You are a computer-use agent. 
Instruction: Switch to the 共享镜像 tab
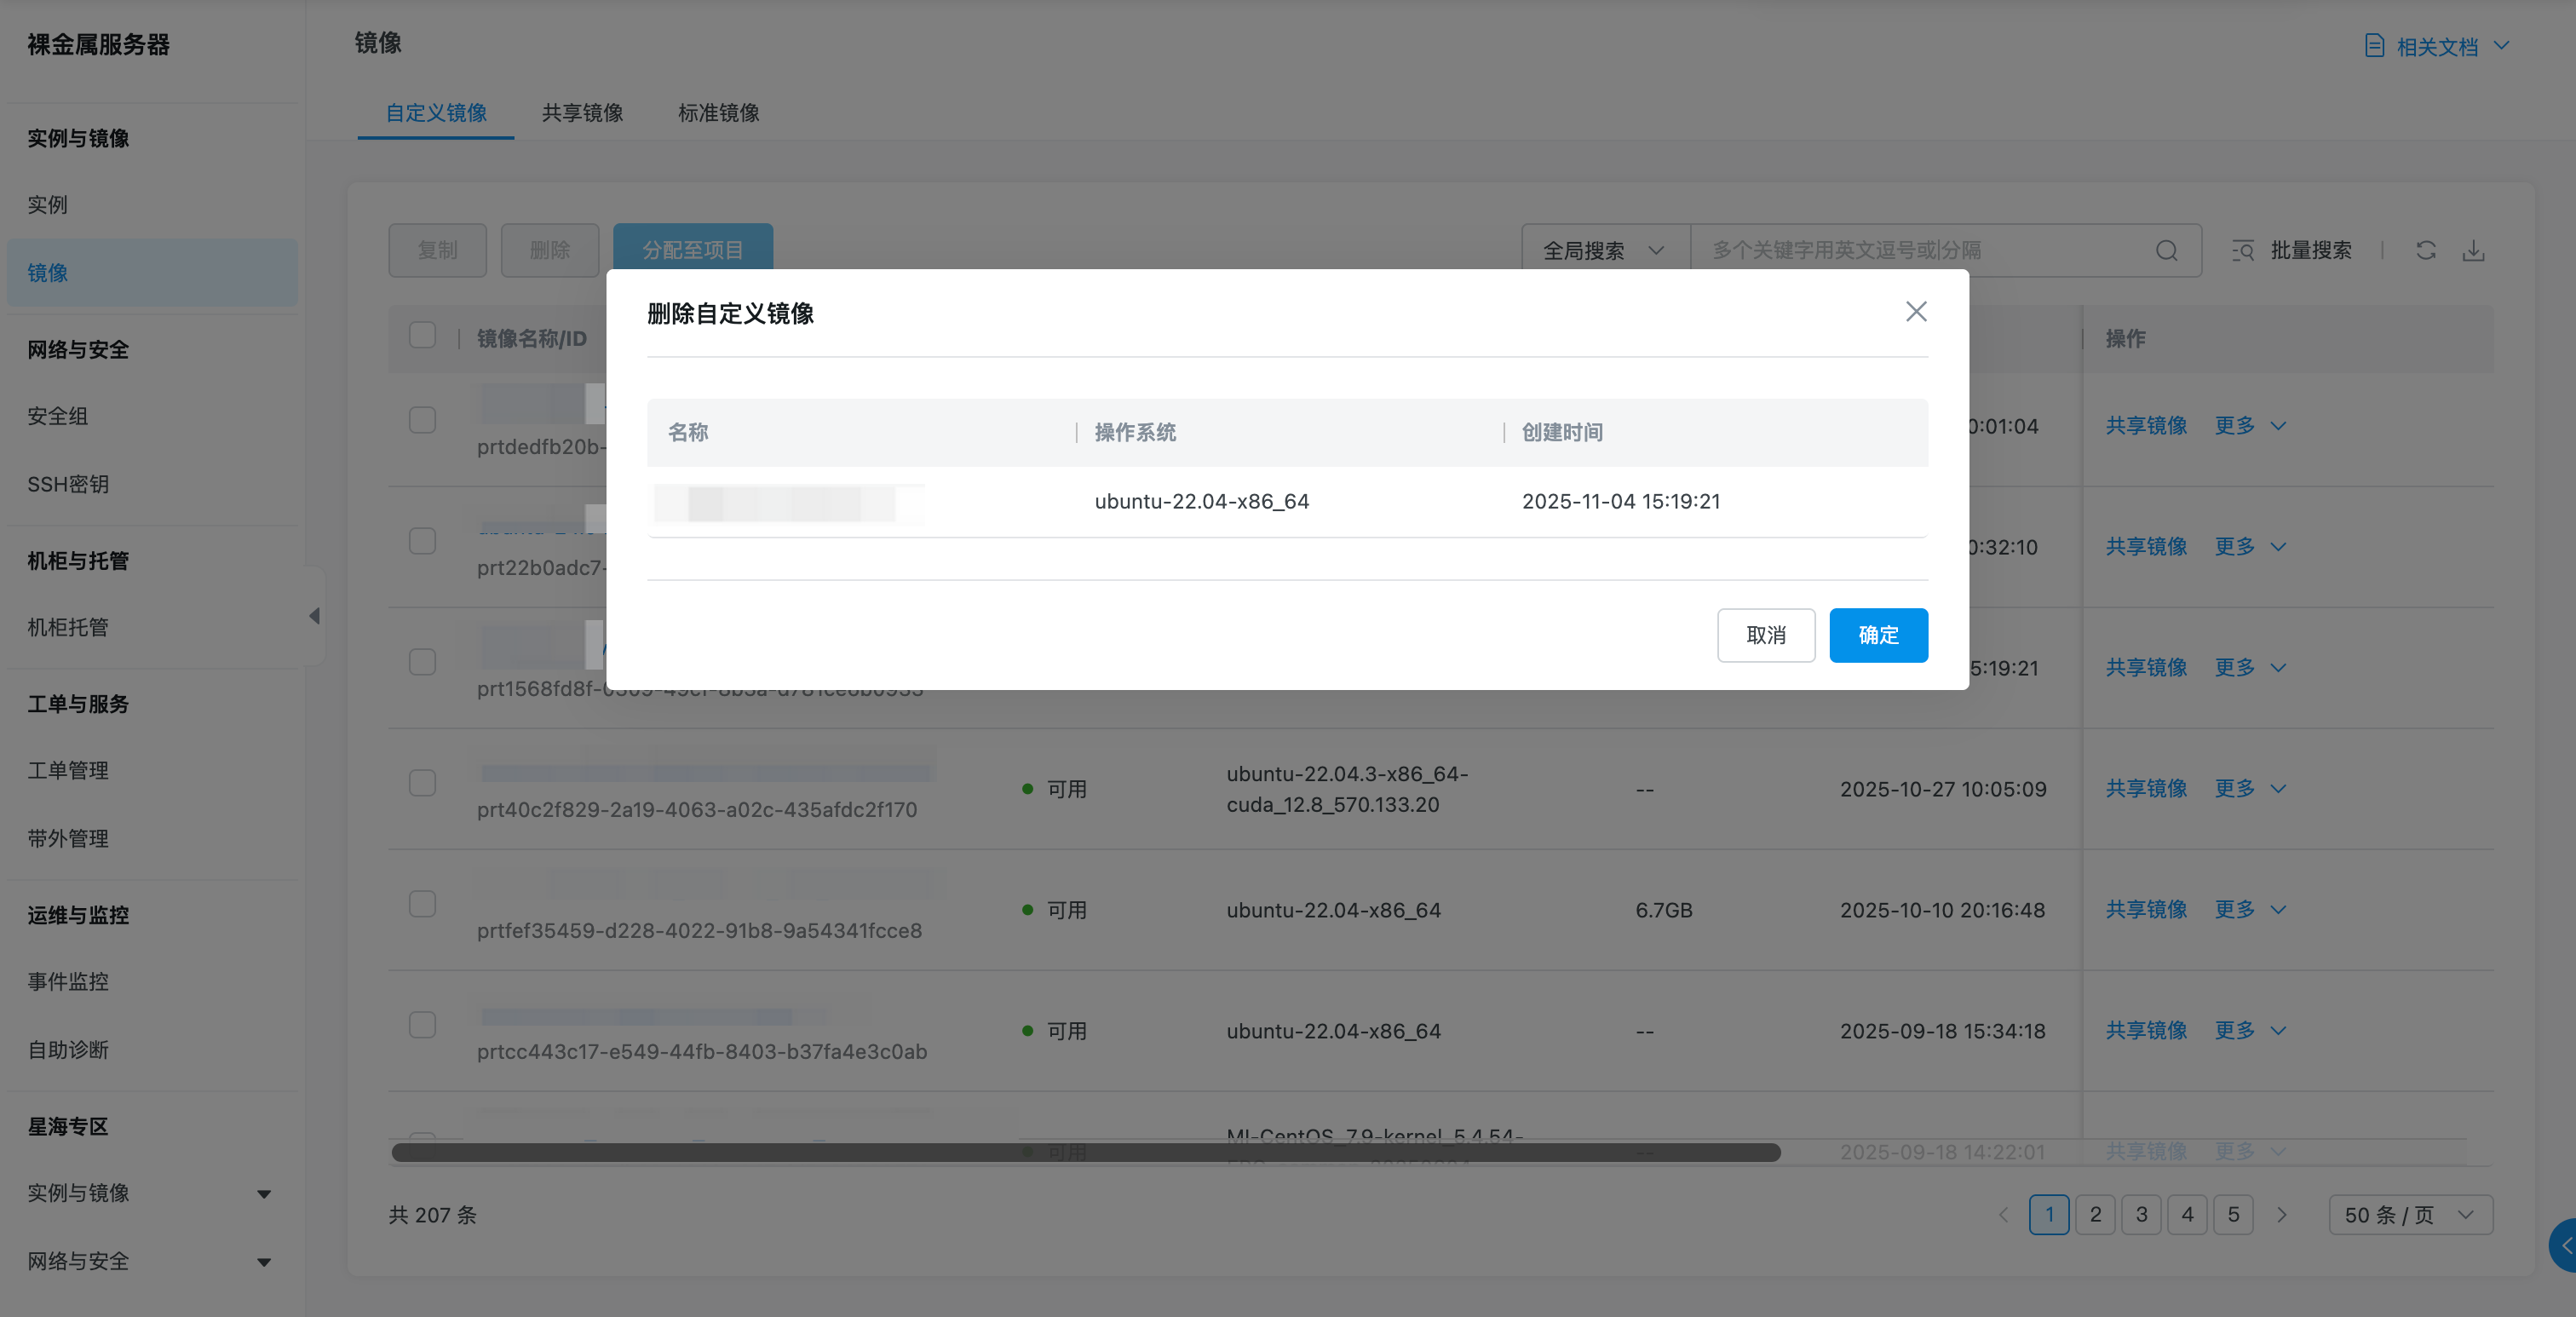(x=582, y=113)
